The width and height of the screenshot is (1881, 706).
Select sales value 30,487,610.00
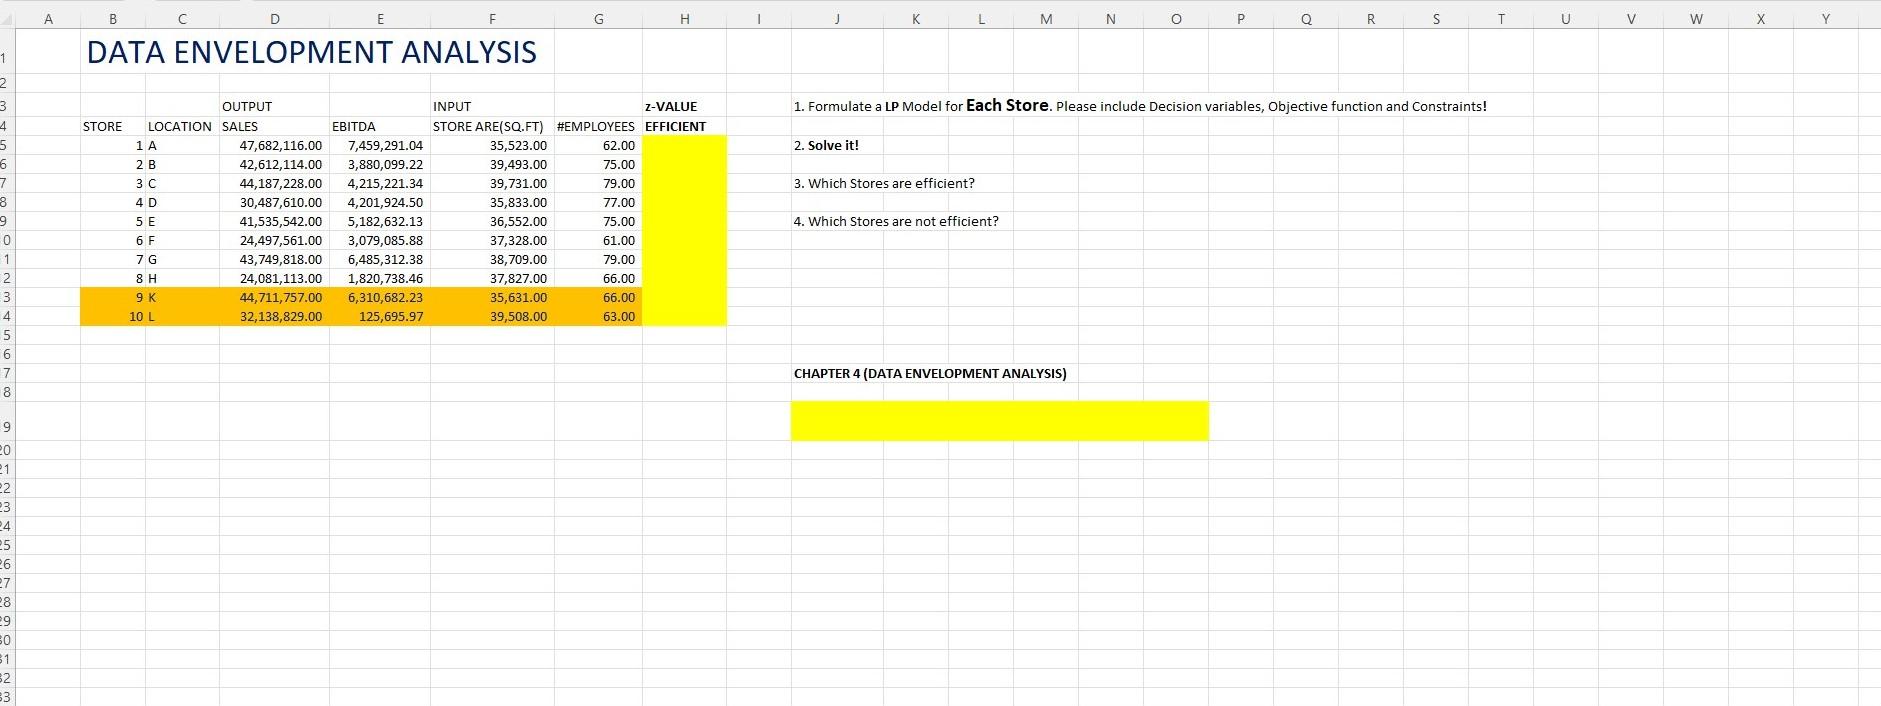281,202
